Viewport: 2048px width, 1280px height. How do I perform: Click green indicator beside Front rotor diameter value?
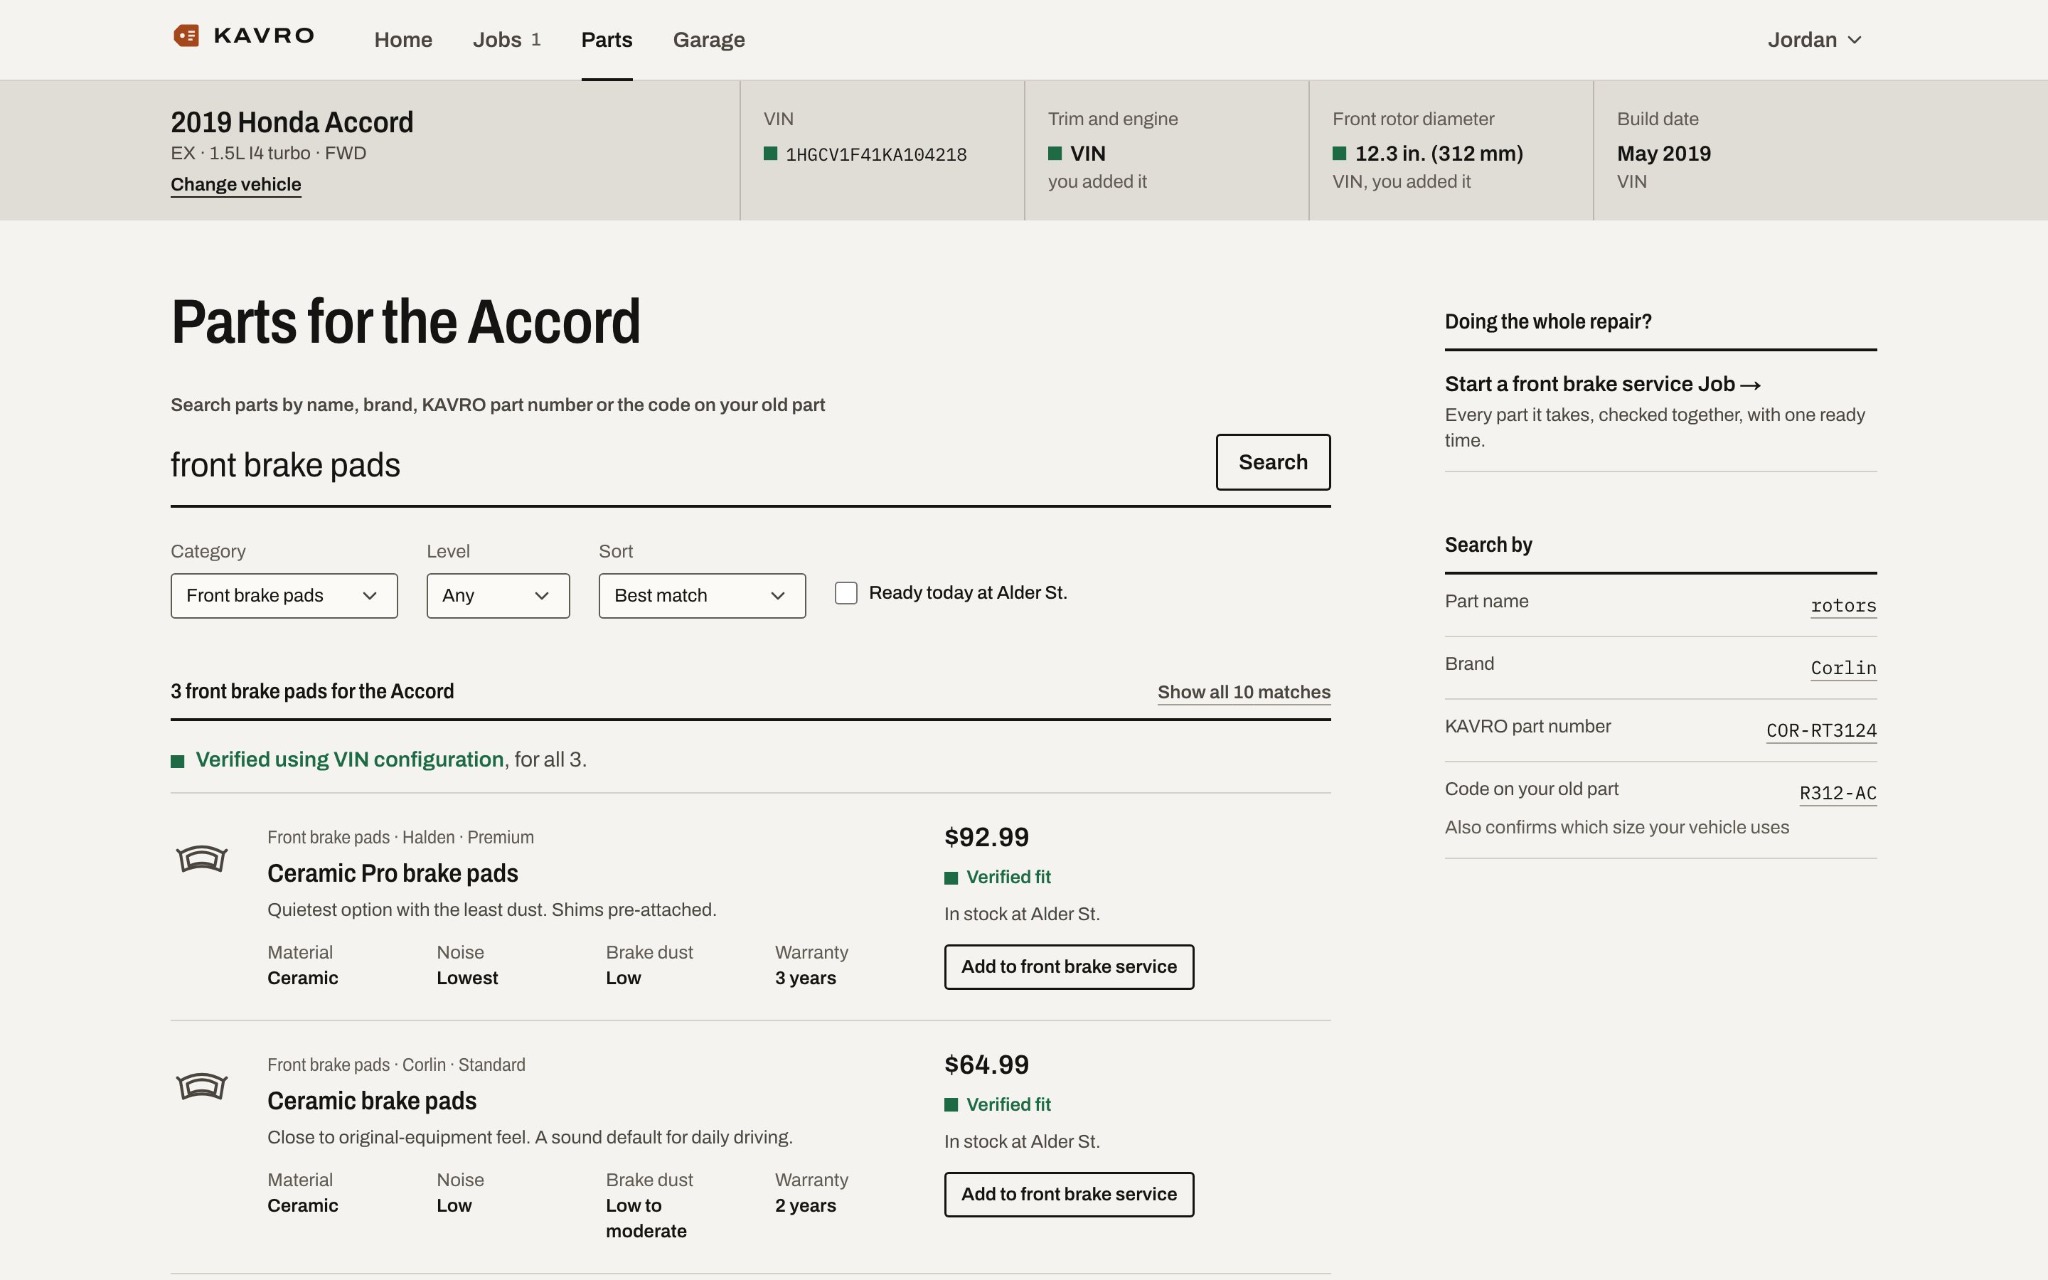[x=1339, y=153]
